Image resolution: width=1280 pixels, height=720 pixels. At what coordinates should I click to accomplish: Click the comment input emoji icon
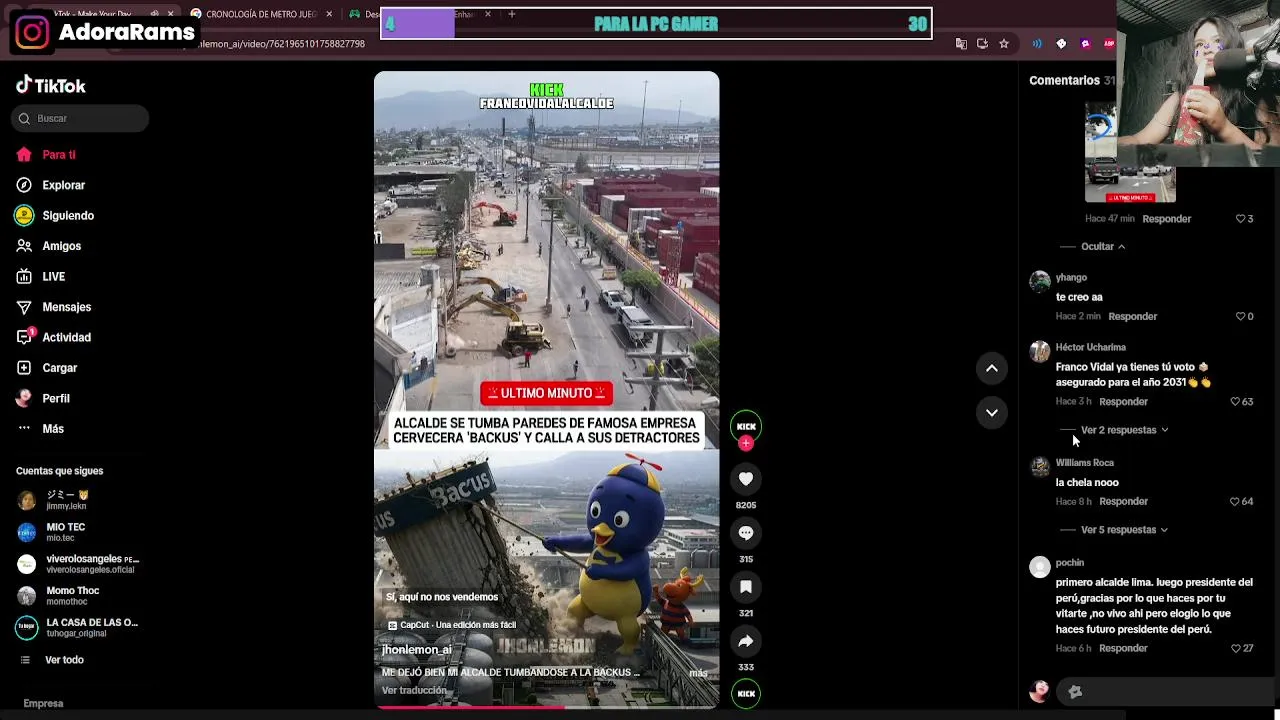click(1075, 692)
